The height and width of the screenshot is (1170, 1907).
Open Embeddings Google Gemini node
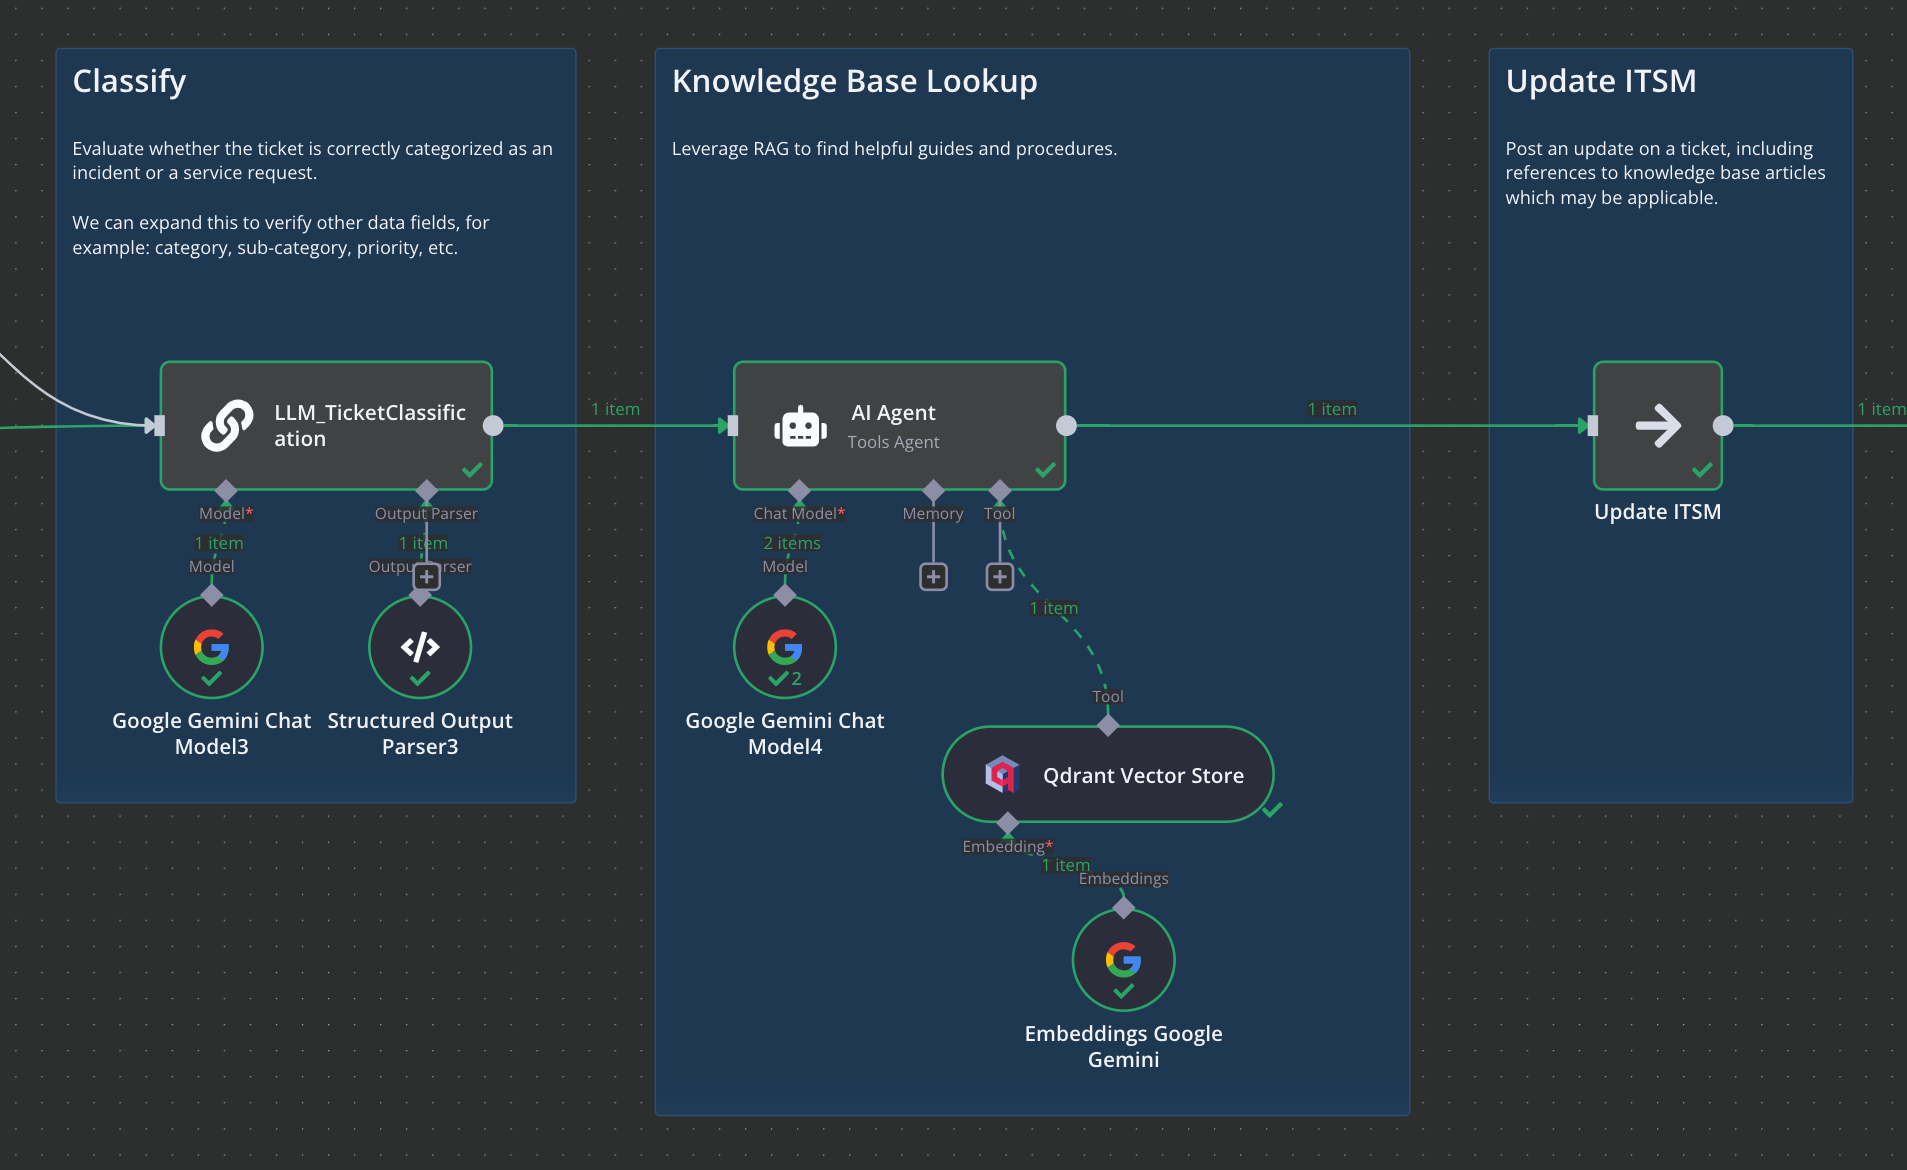point(1124,960)
